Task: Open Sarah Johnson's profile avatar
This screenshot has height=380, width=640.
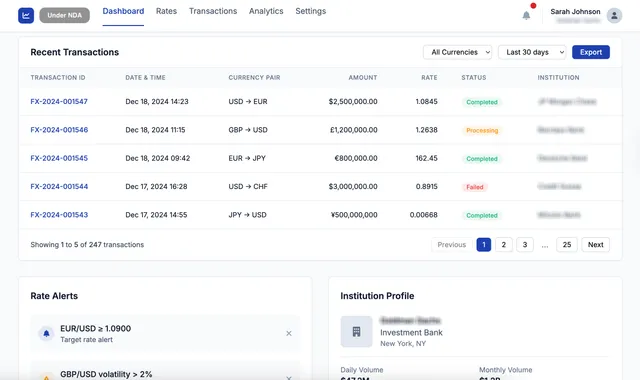Action: point(614,16)
